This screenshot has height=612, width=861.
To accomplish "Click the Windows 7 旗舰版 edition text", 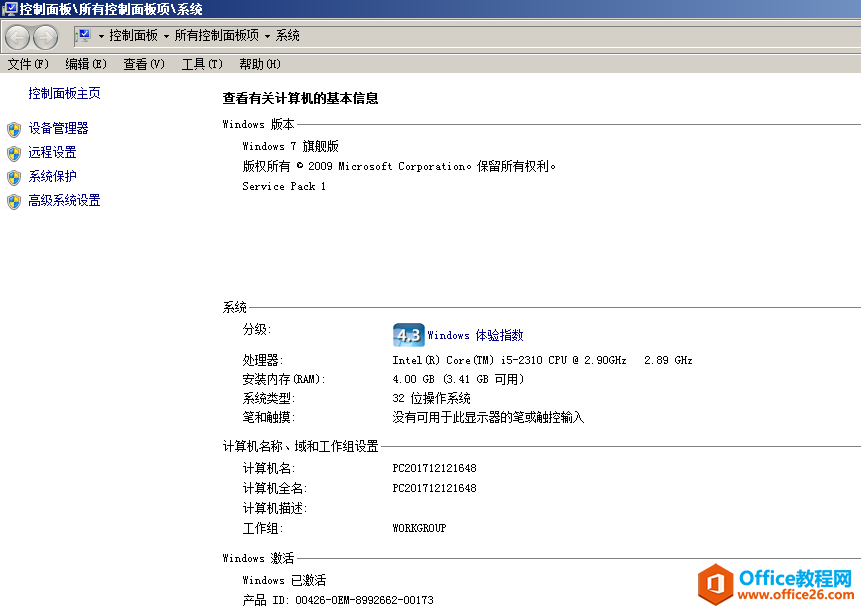I will click(290, 147).
